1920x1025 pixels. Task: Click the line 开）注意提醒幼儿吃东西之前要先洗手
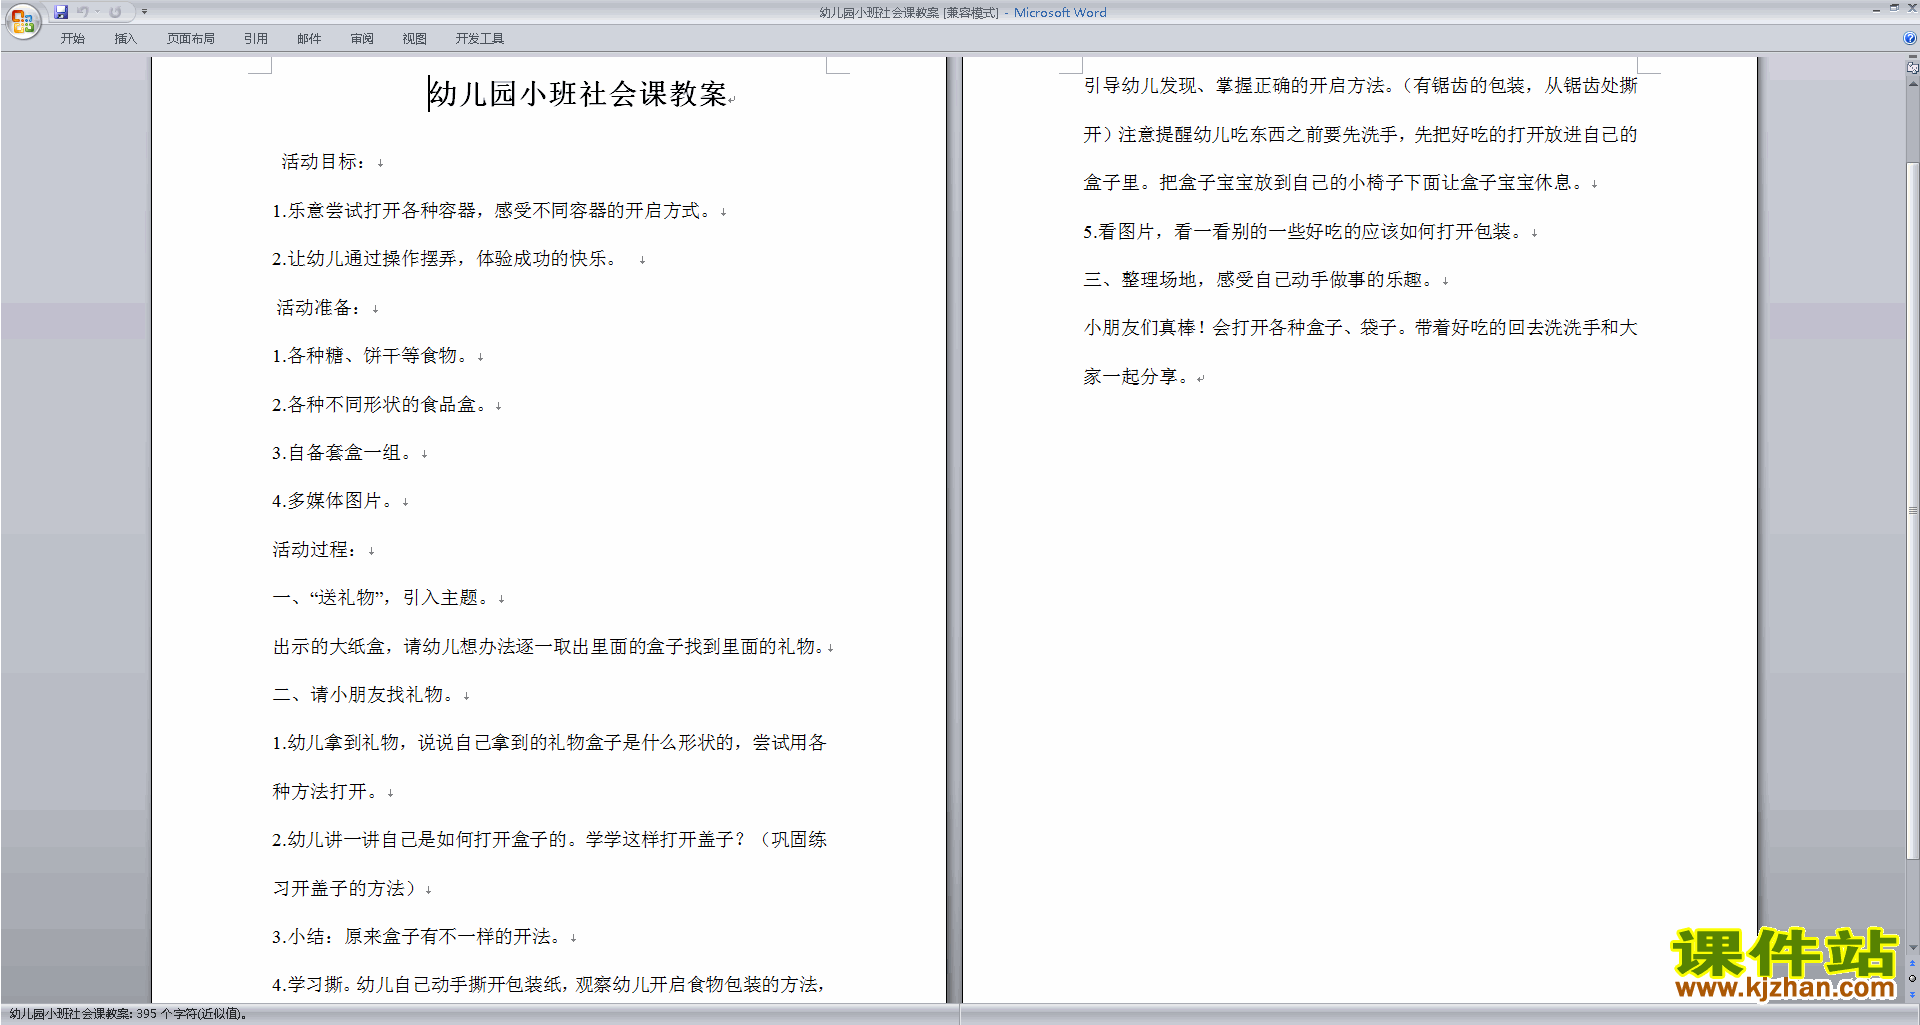(1360, 135)
